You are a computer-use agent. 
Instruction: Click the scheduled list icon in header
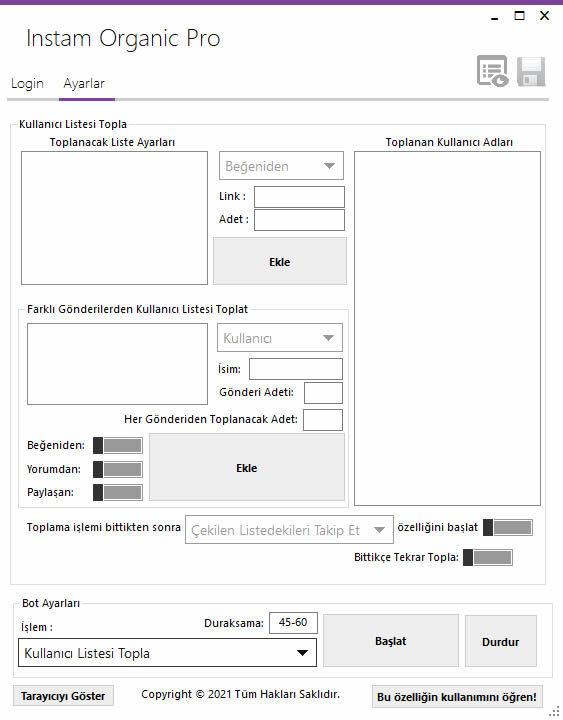tap(492, 71)
